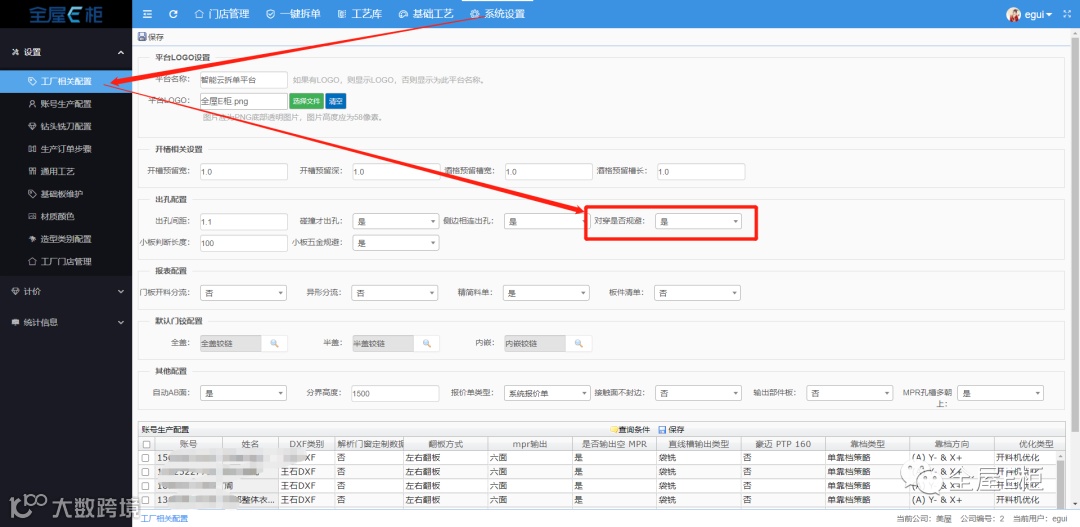Click the 优化类型 column header
Image resolution: width=1080 pixels, height=527 pixels.
(1036, 444)
